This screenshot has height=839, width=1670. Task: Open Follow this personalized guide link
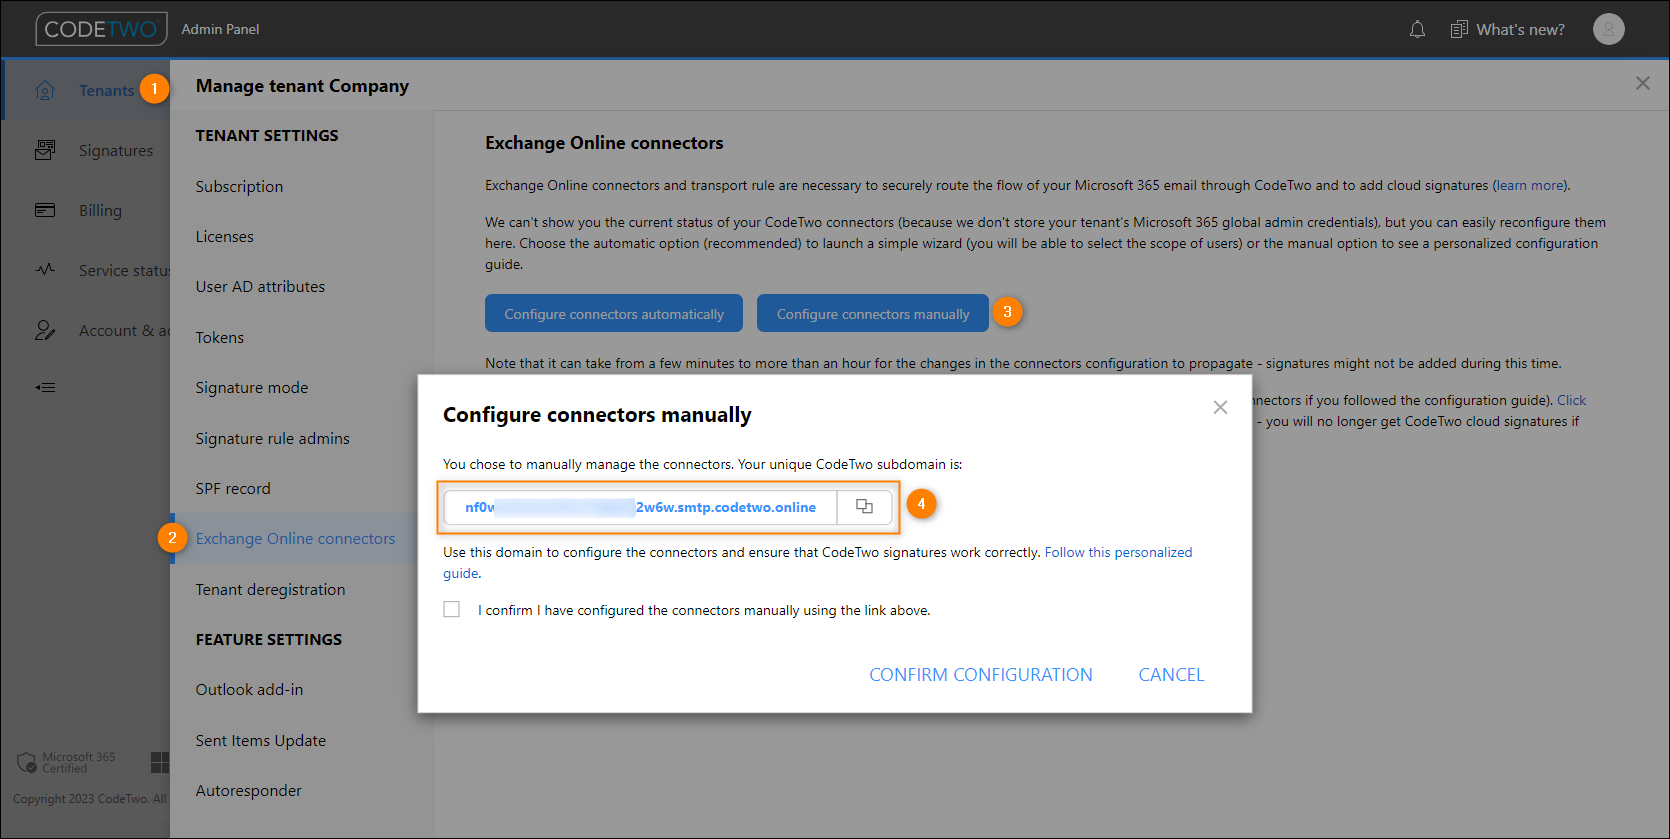[1118, 552]
